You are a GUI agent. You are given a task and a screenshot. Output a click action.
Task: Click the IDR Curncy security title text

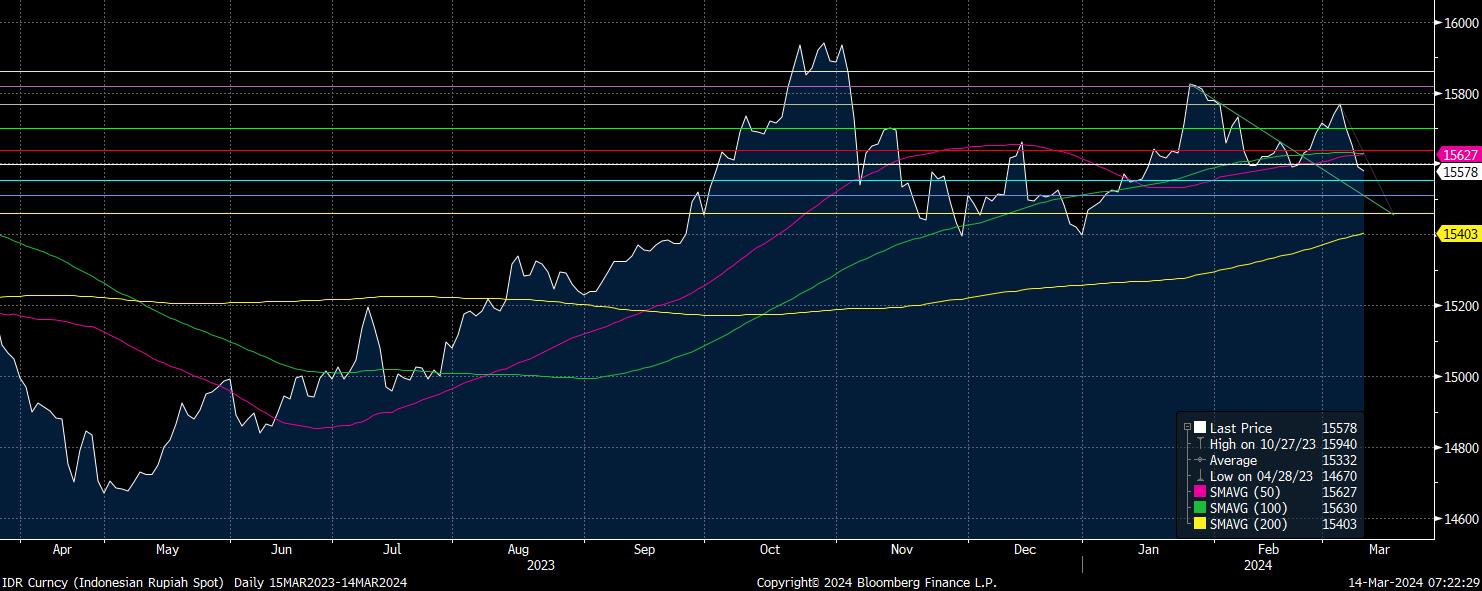click(204, 582)
